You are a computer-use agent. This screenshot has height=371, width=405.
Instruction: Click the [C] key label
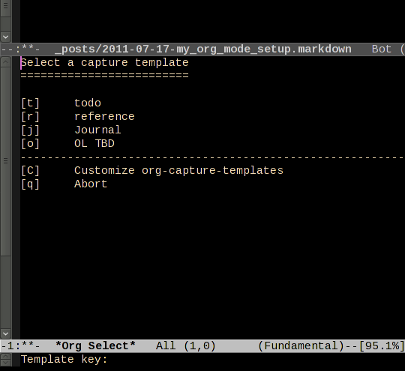[x=30, y=171]
